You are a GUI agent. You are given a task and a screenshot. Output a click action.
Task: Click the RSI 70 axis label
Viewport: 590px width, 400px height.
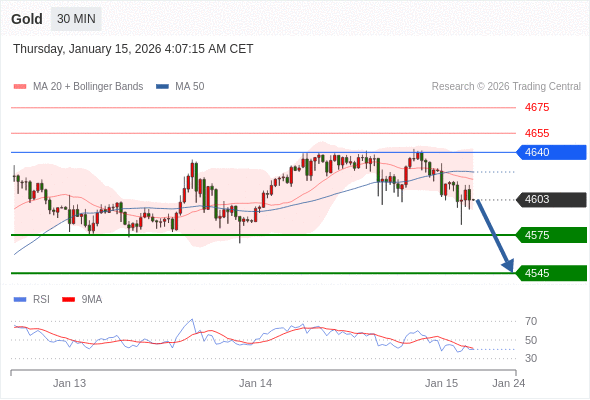(531, 321)
